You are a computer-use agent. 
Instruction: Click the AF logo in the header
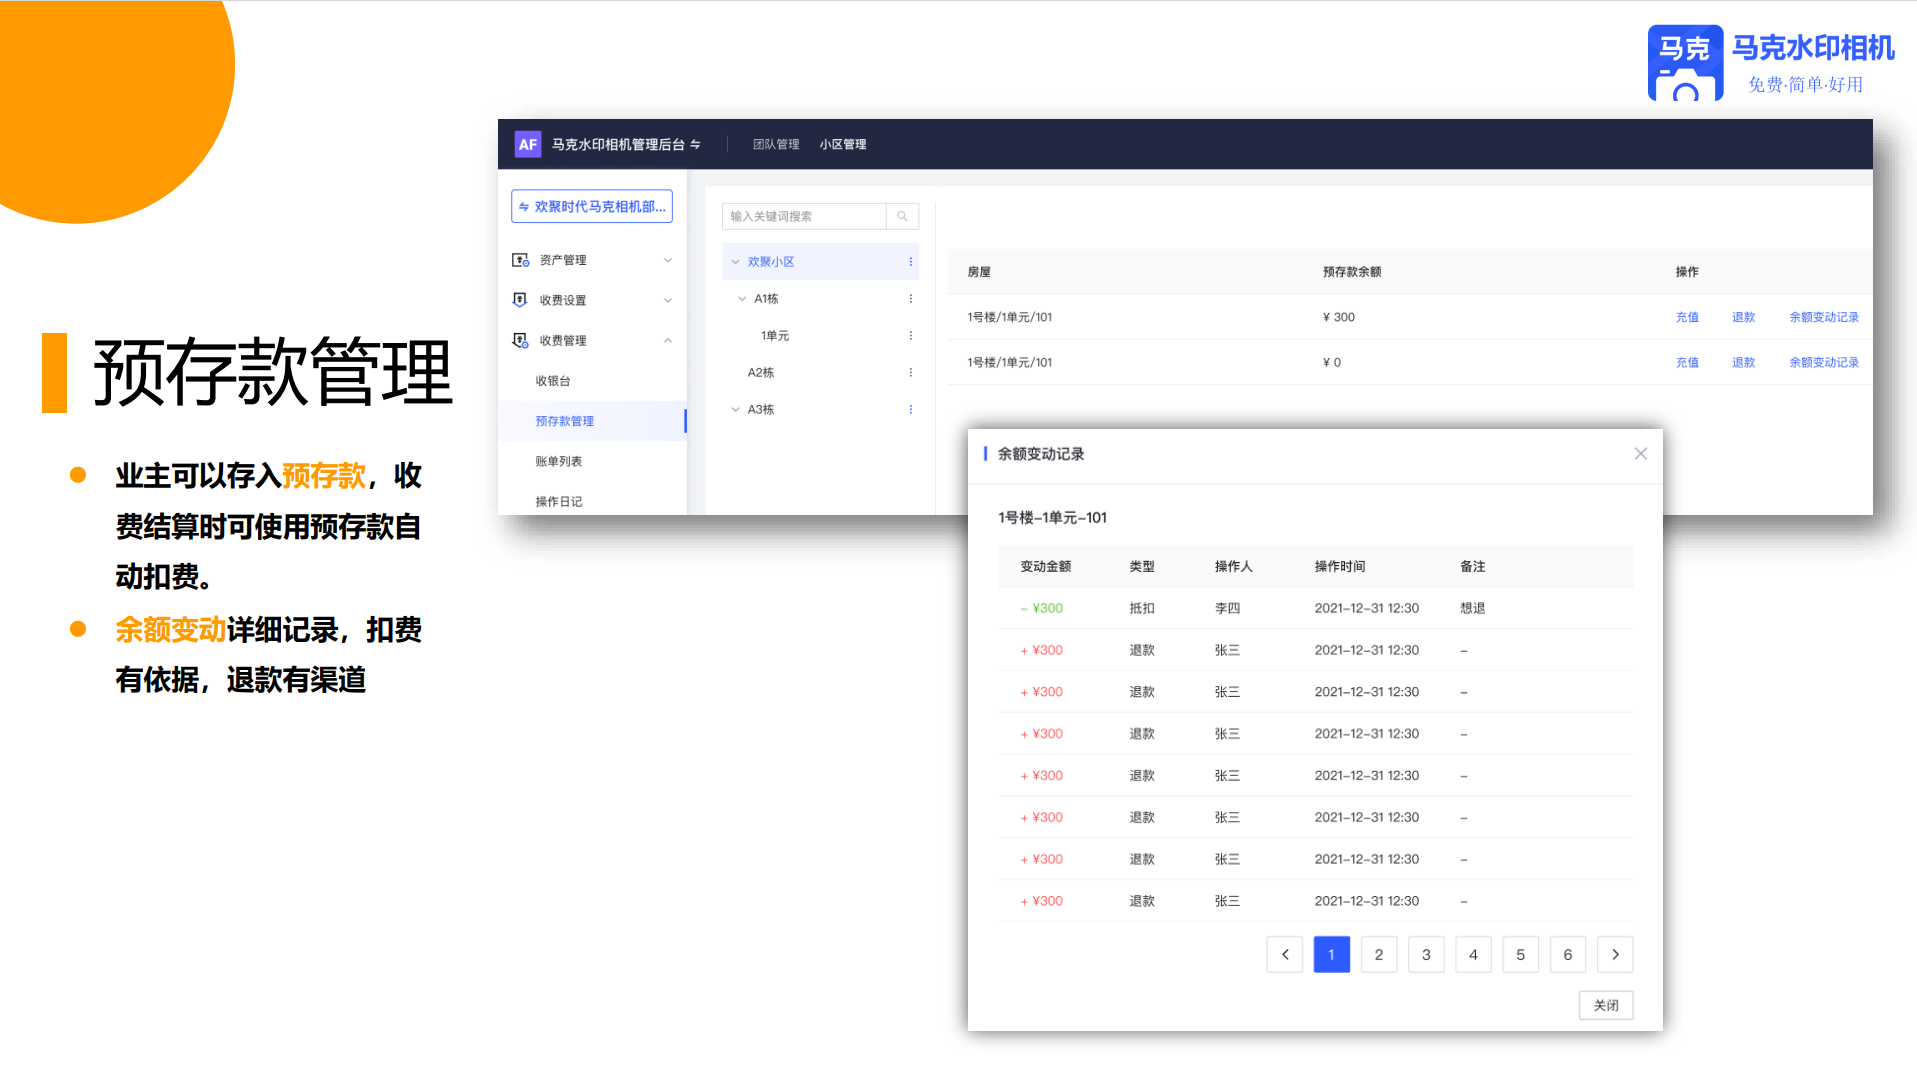click(527, 144)
